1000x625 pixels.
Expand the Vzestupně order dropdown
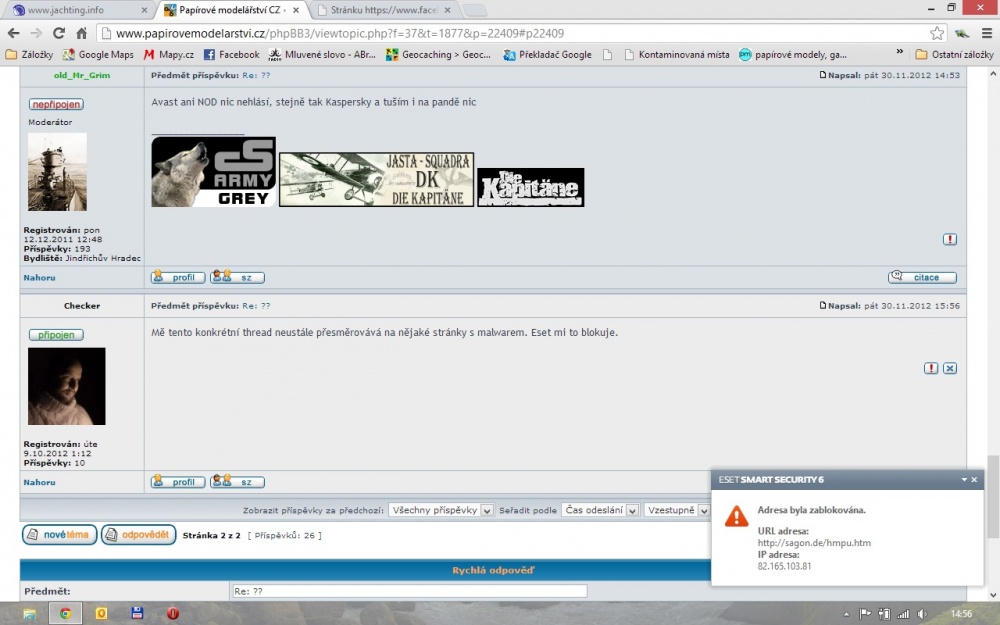coord(677,510)
